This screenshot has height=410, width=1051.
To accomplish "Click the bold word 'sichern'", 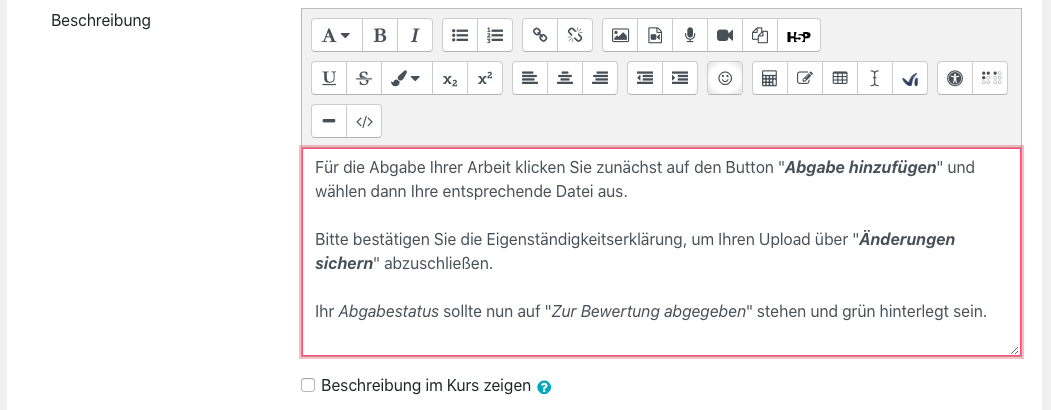I will pos(344,263).
